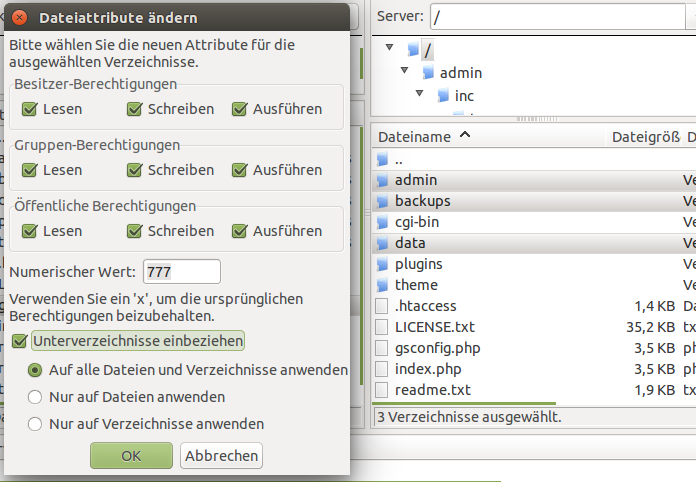Click the admin folder icon in file list
Image resolution: width=696 pixels, height=482 pixels.
pos(382,180)
